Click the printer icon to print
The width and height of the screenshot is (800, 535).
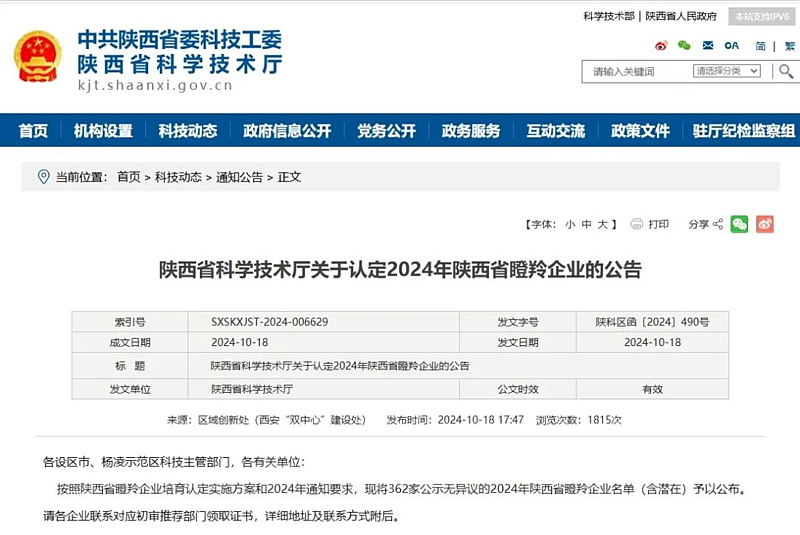[x=637, y=224]
